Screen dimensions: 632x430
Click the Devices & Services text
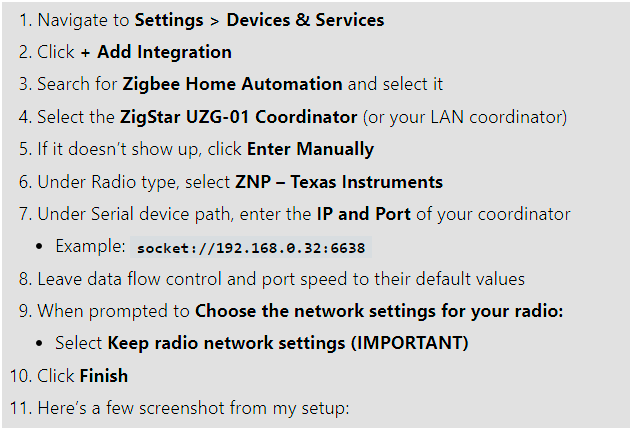[305, 19]
